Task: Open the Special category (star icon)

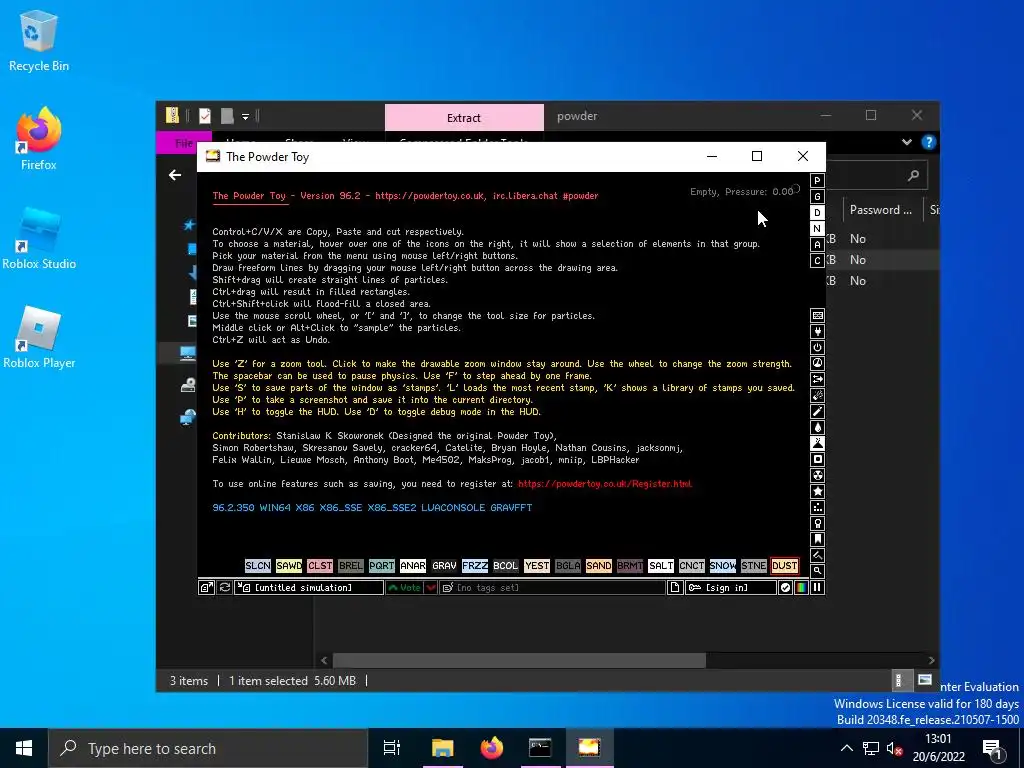Action: (817, 492)
